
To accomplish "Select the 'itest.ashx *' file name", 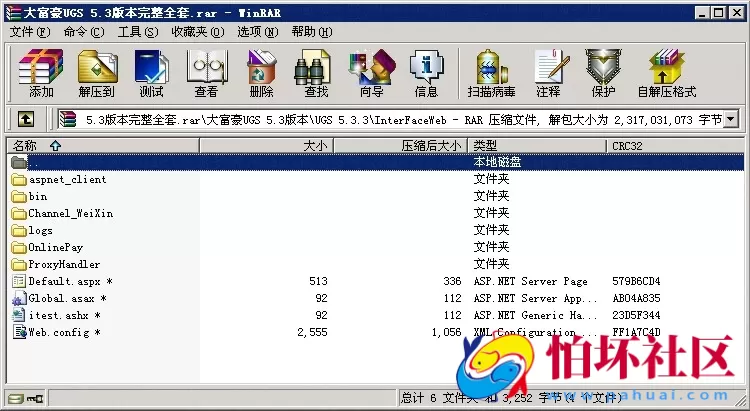I will pyautogui.click(x=65, y=315).
